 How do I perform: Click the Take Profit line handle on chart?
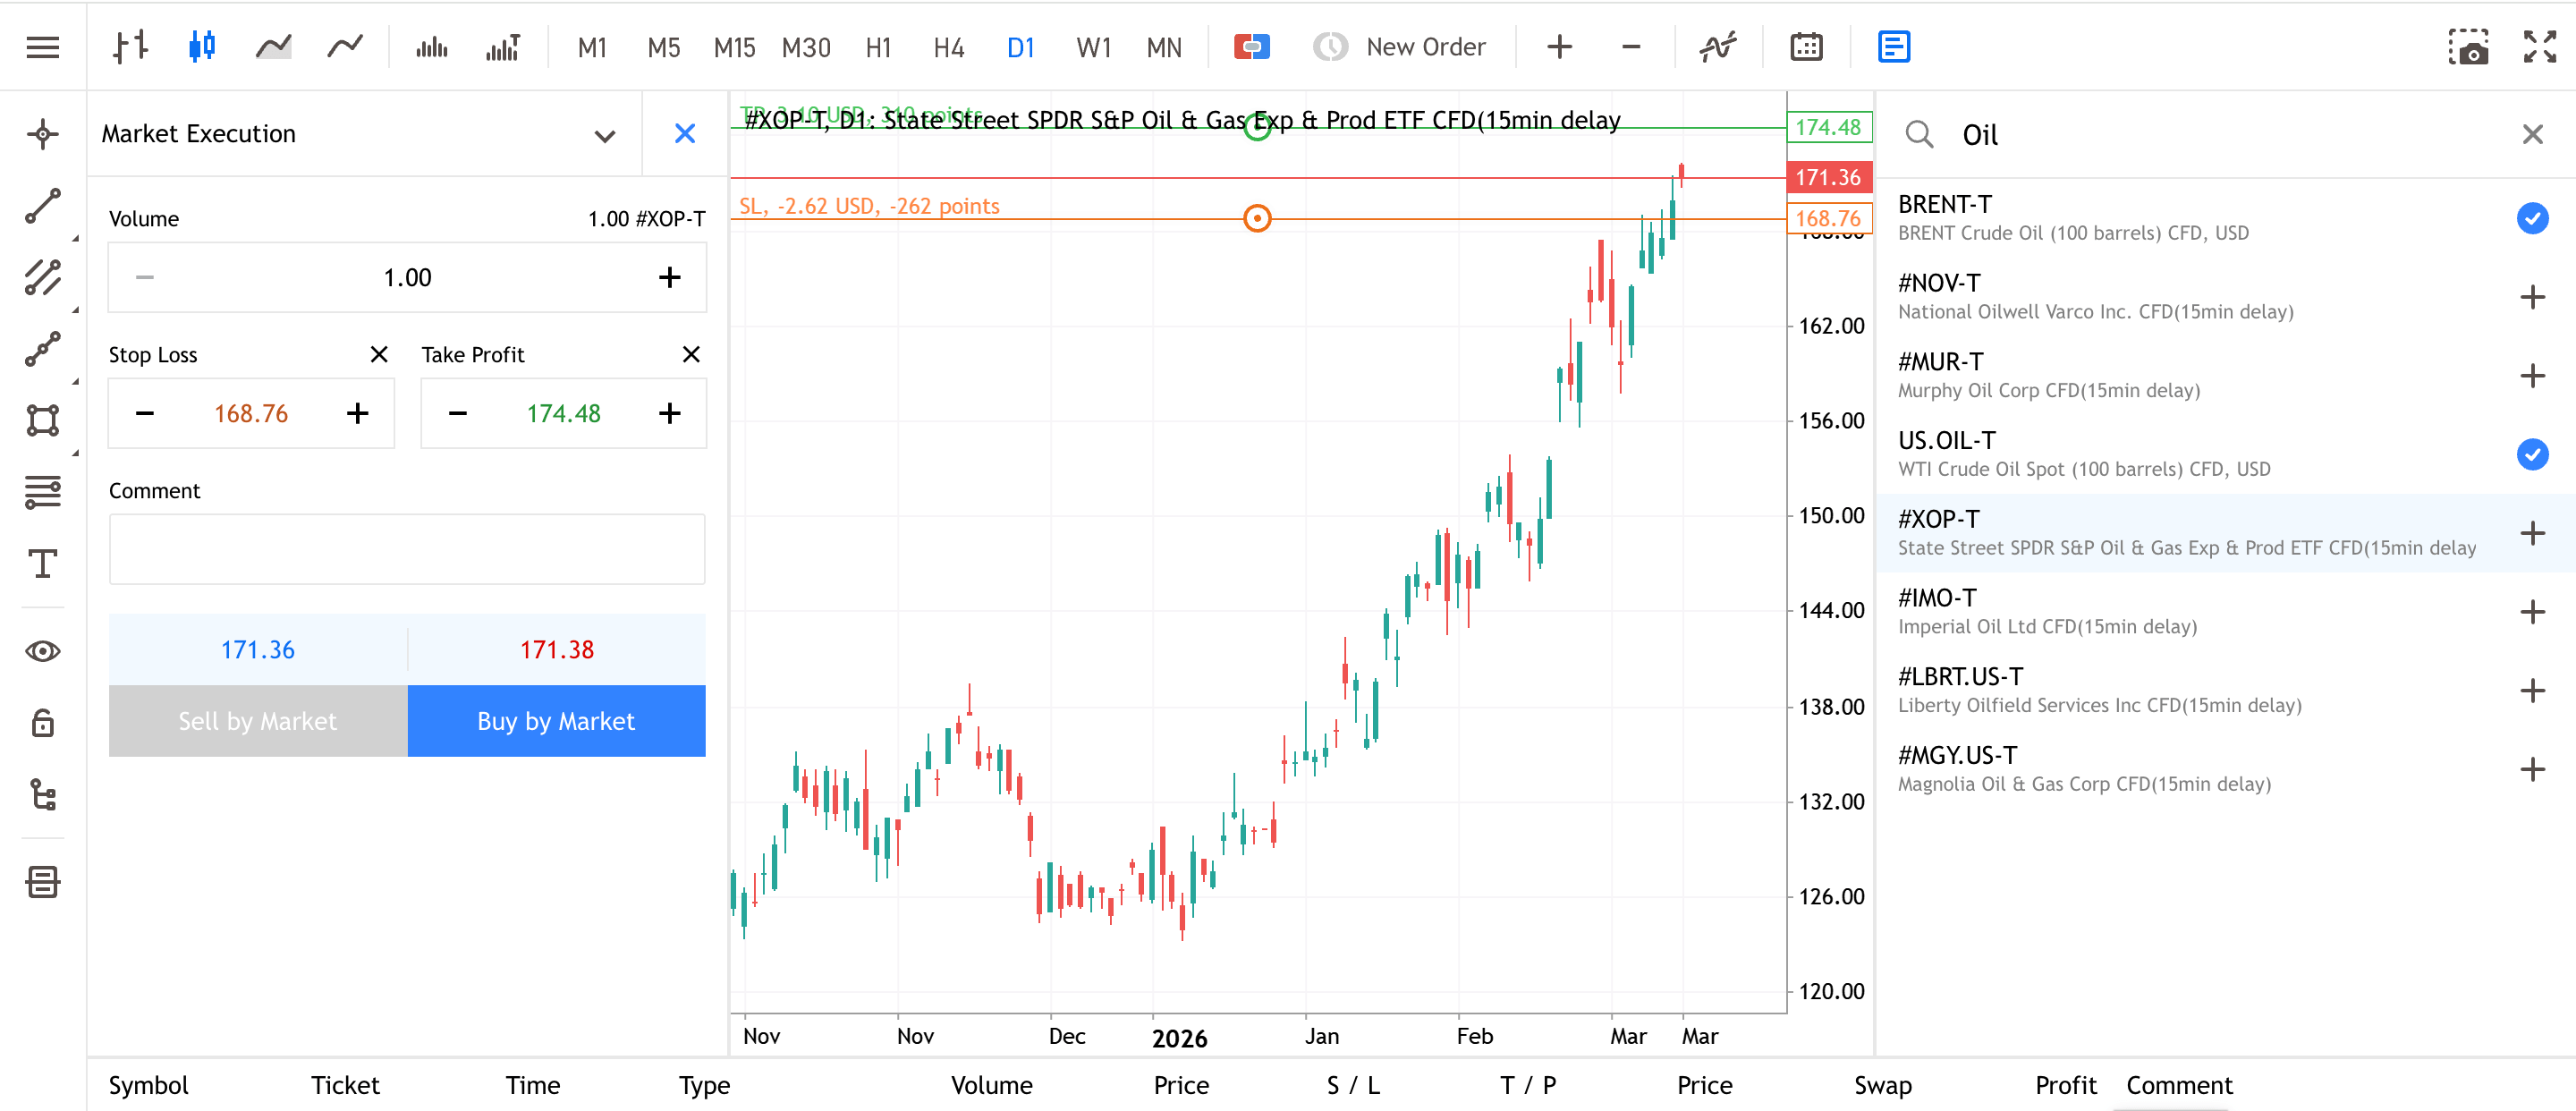1257,127
